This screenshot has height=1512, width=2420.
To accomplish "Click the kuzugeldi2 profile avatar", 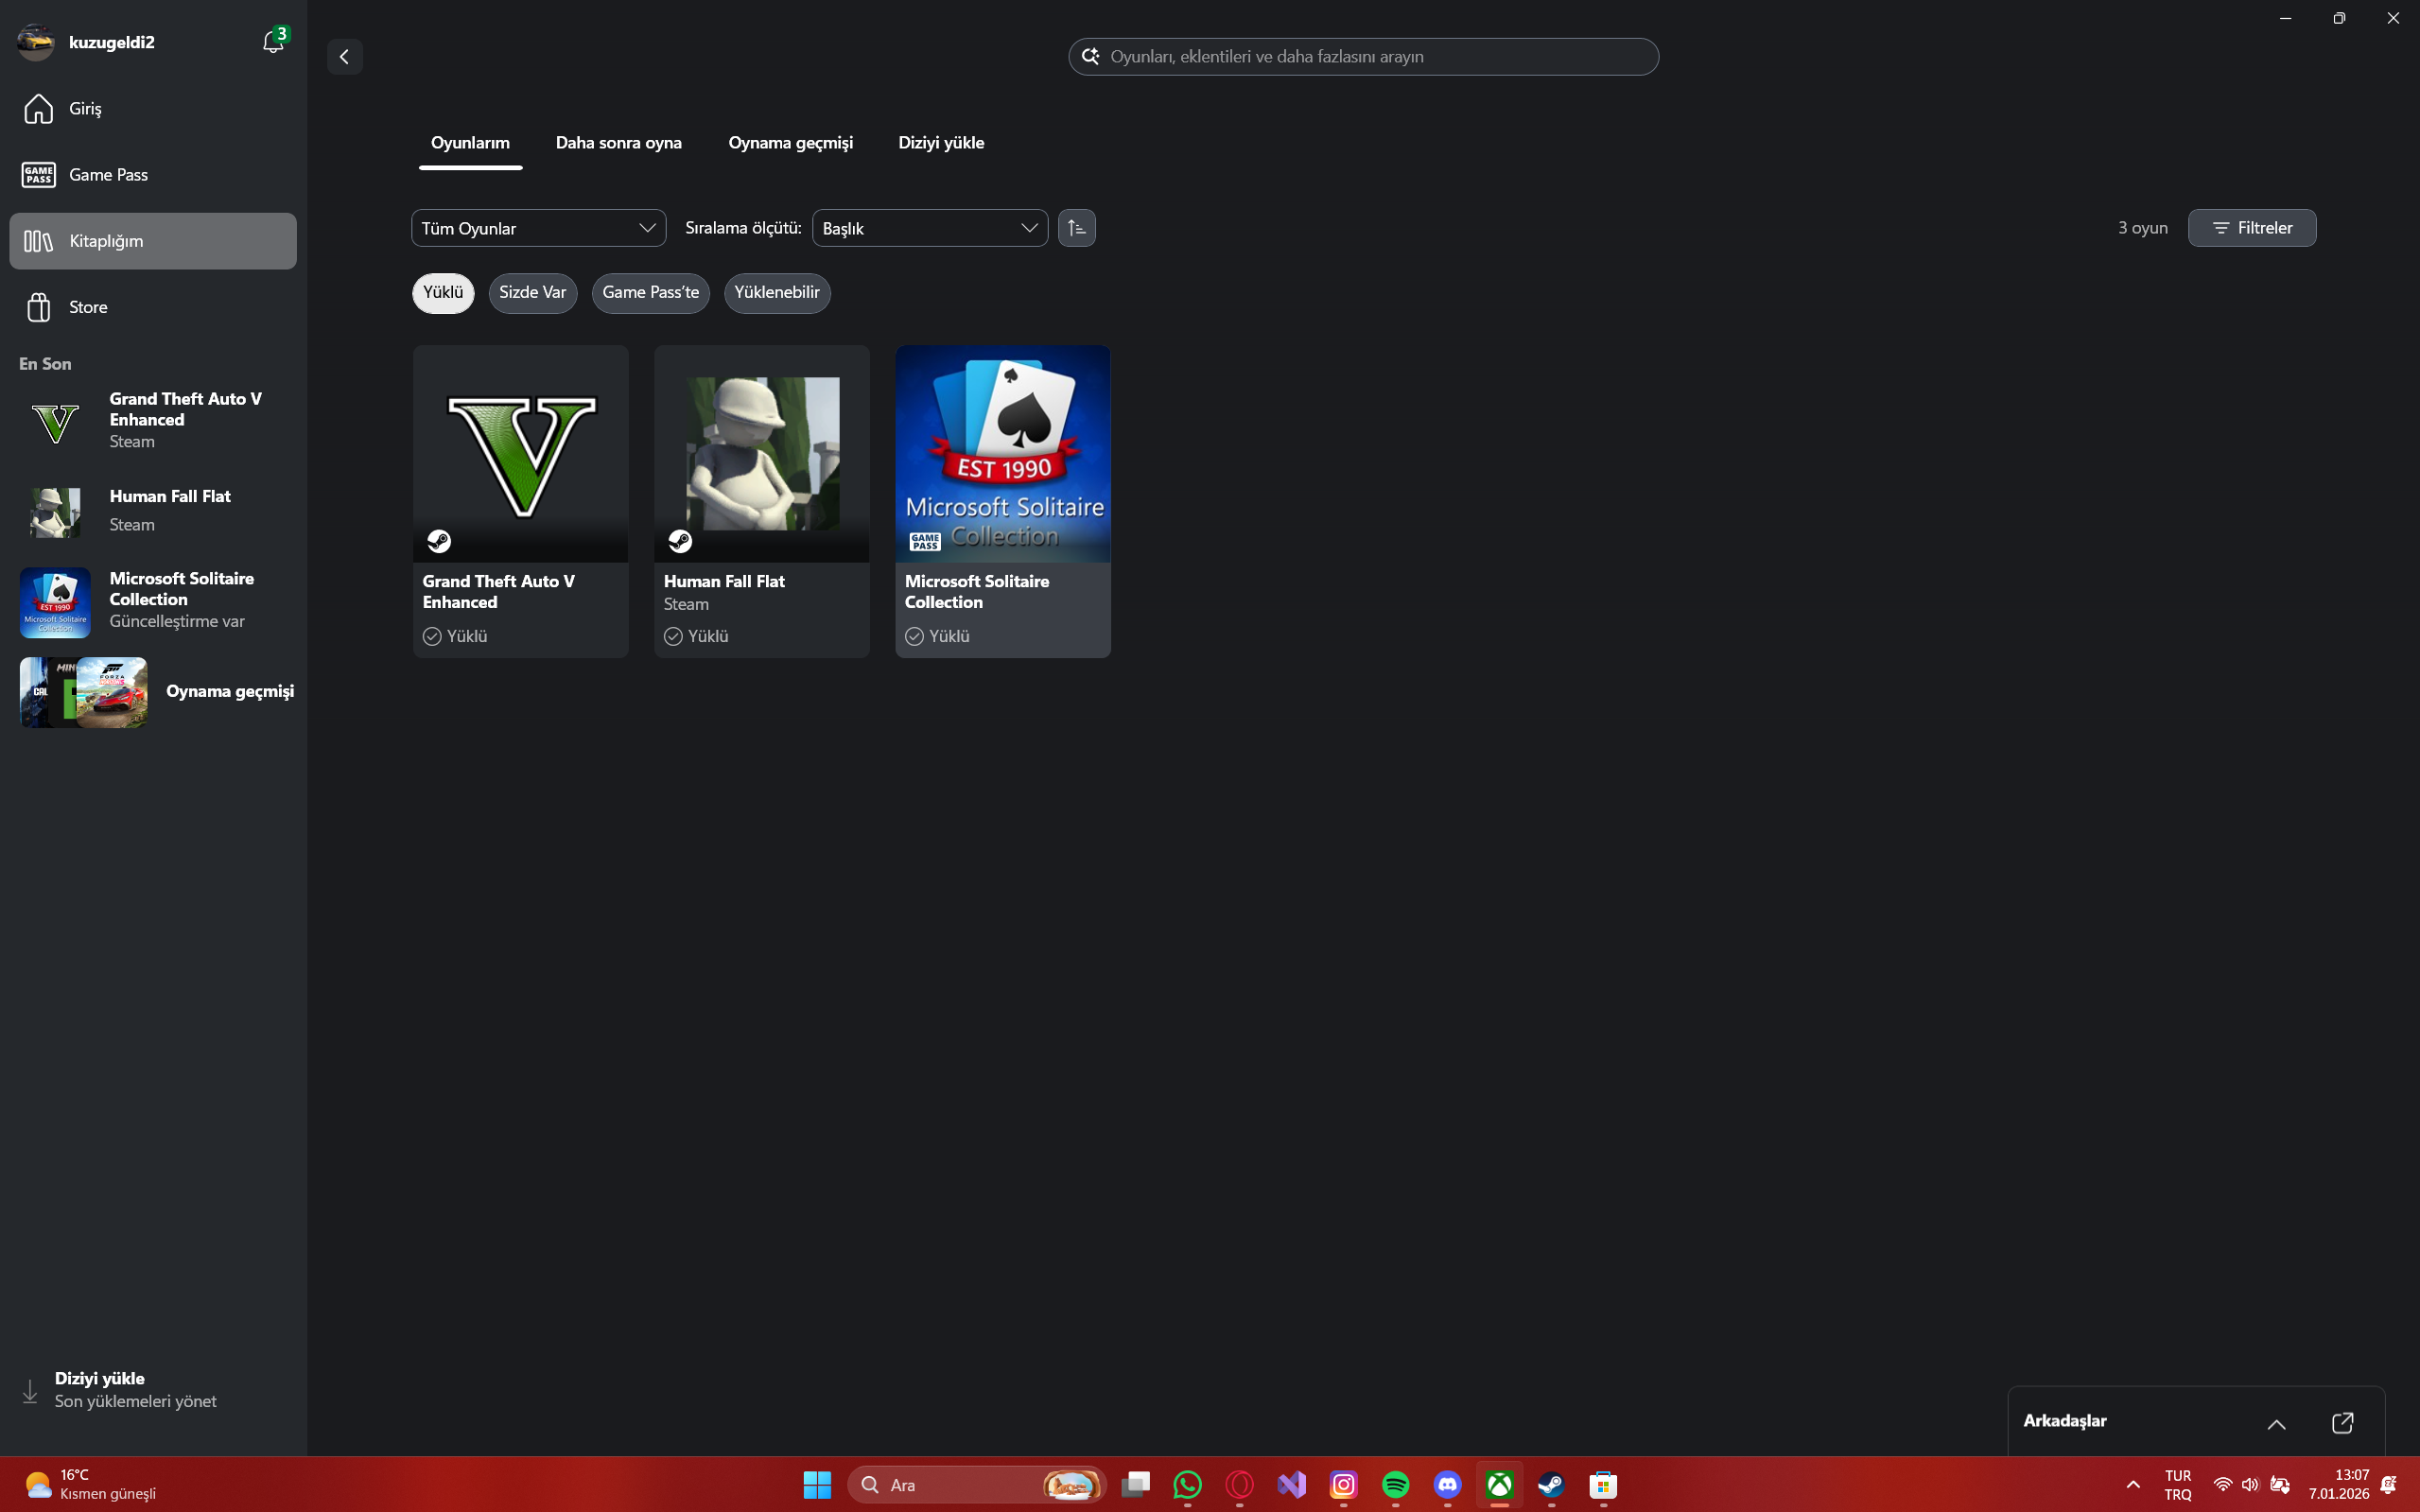I will coord(36,42).
